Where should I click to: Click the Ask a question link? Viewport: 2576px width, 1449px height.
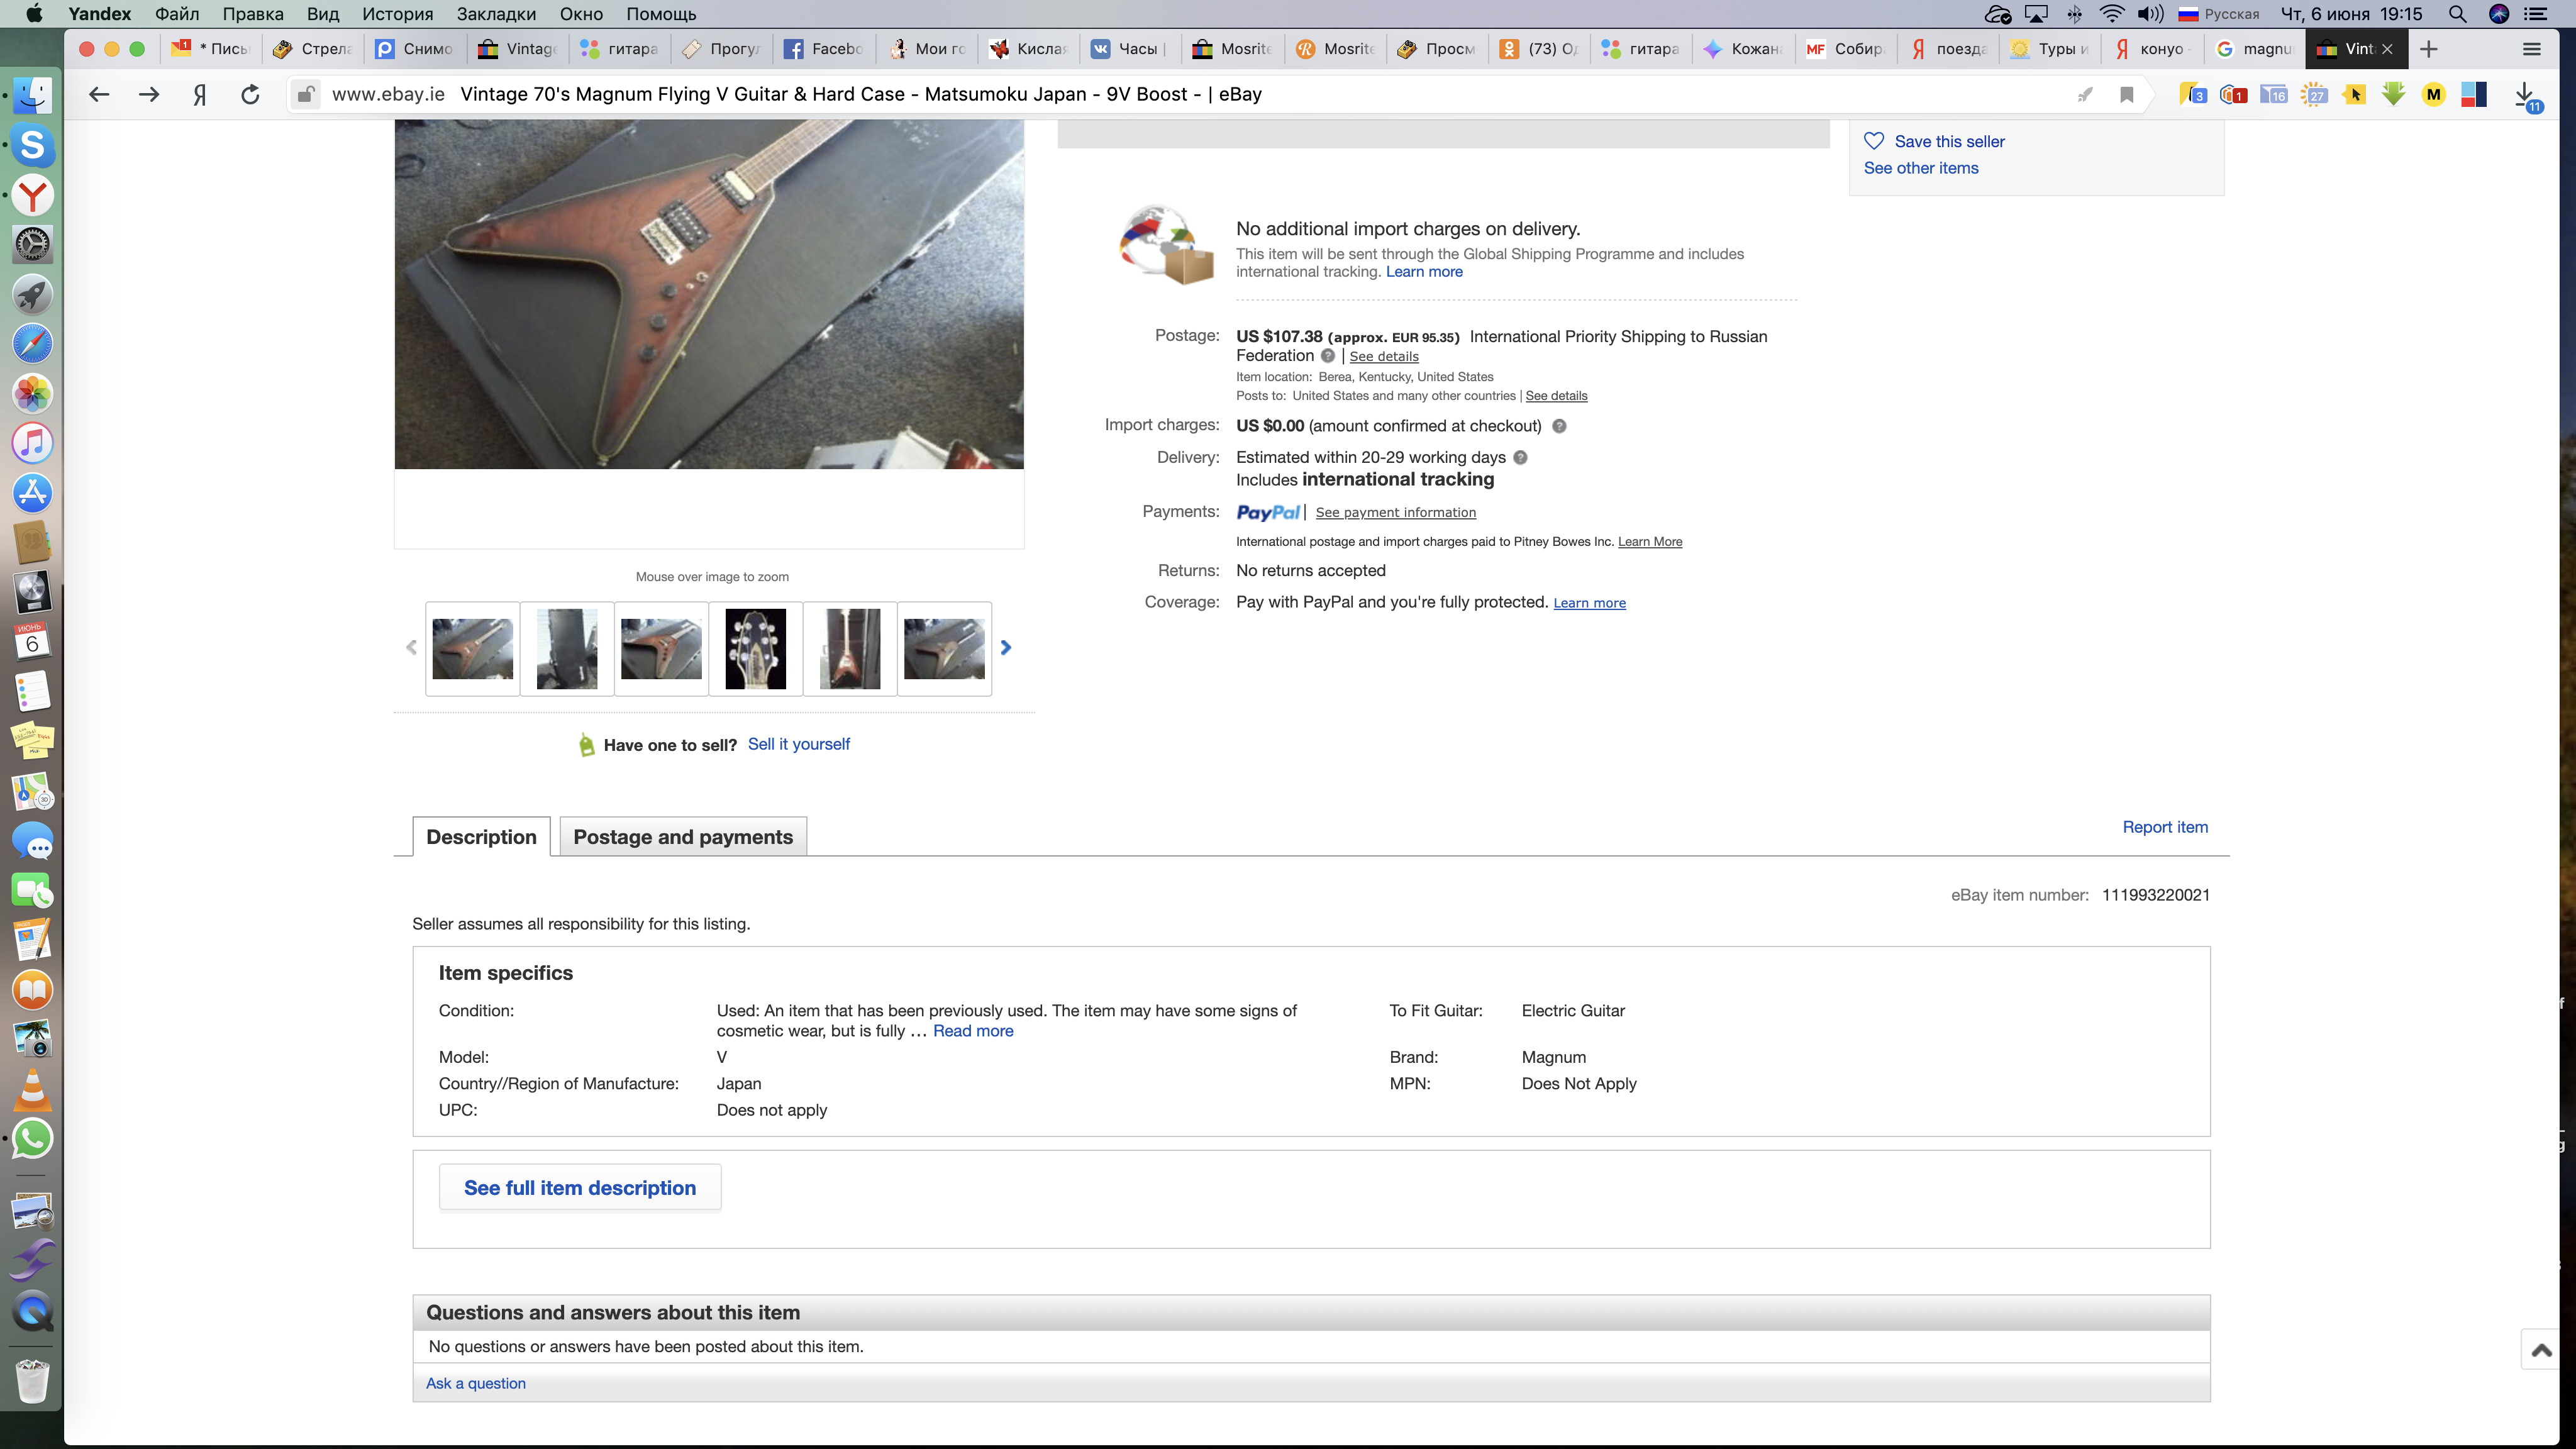(x=475, y=1383)
